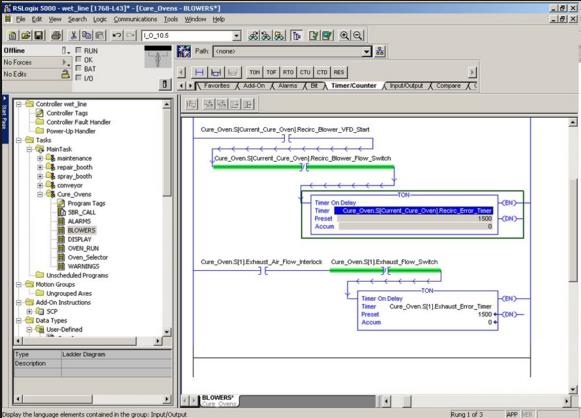This screenshot has height=418, width=581.
Task: Click the Cut scissors icon
Action: pos(73,36)
